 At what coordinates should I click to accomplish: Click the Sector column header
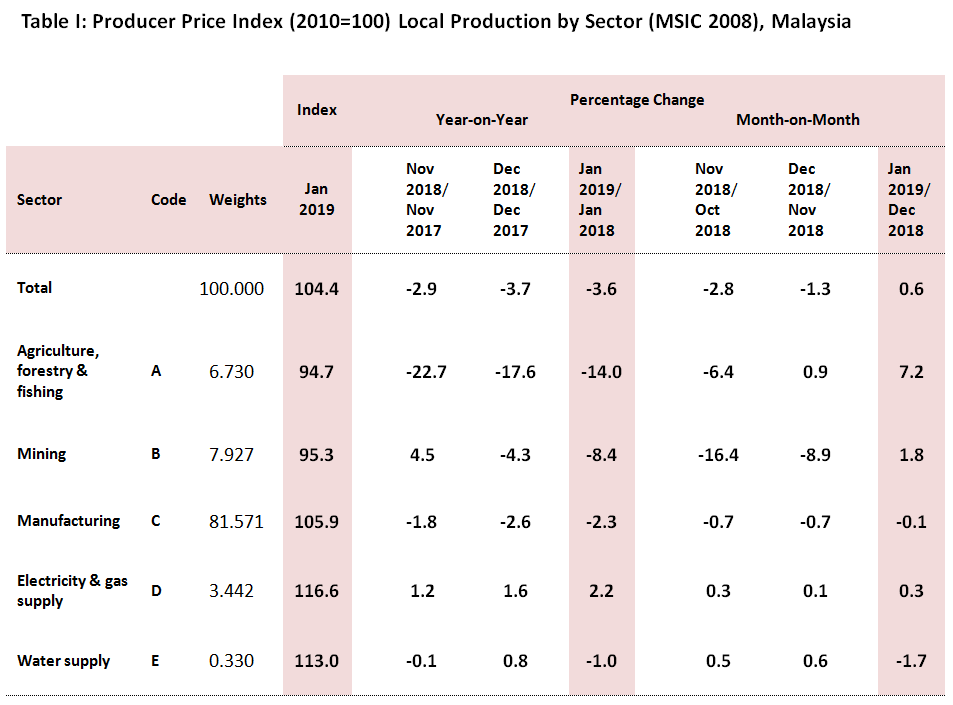tap(39, 199)
